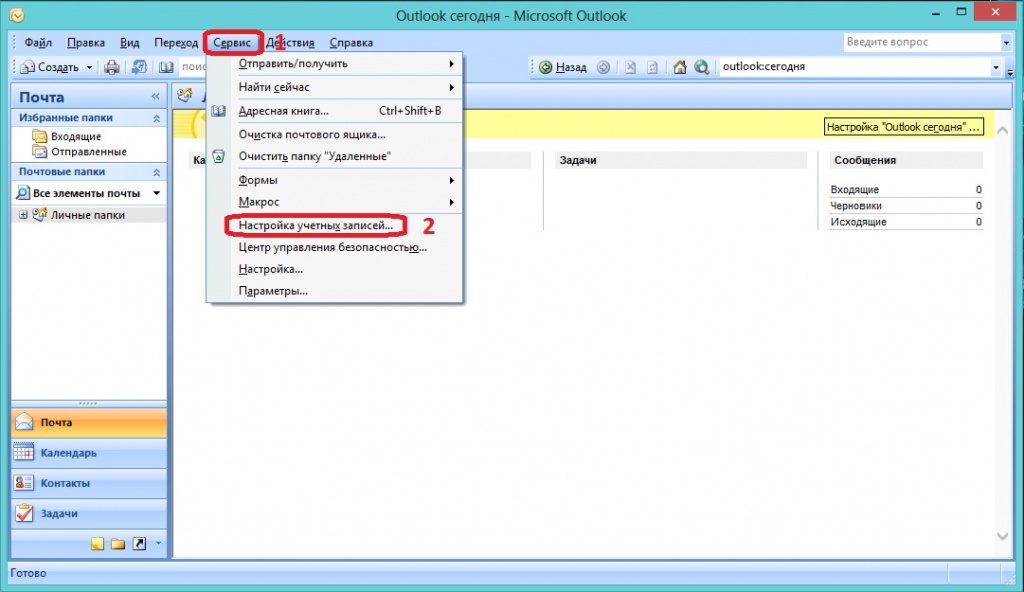This screenshot has width=1024, height=592.
Task: Open the Введите вопрос dropdown arrow
Action: (x=1006, y=42)
